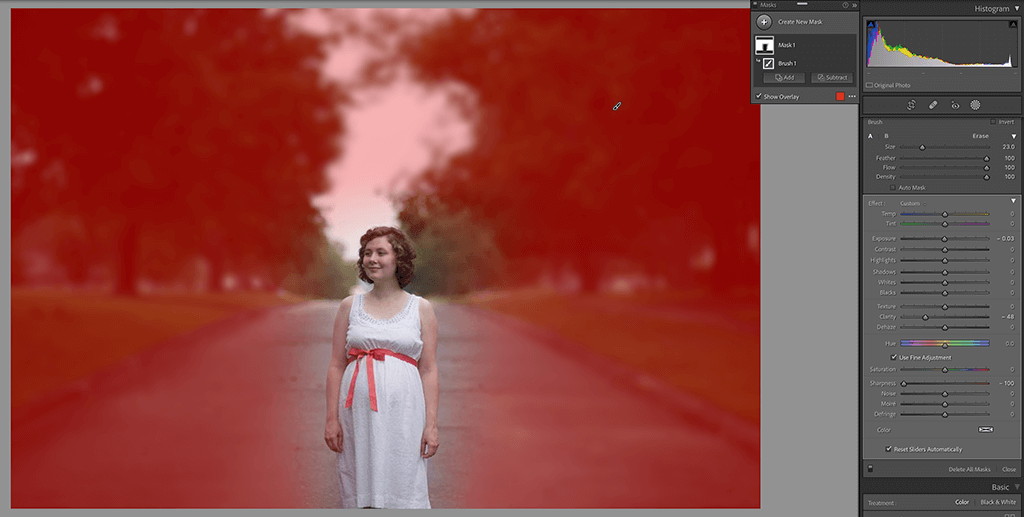1024x517 pixels.
Task: Adjust the Feather slider
Action: click(x=944, y=158)
